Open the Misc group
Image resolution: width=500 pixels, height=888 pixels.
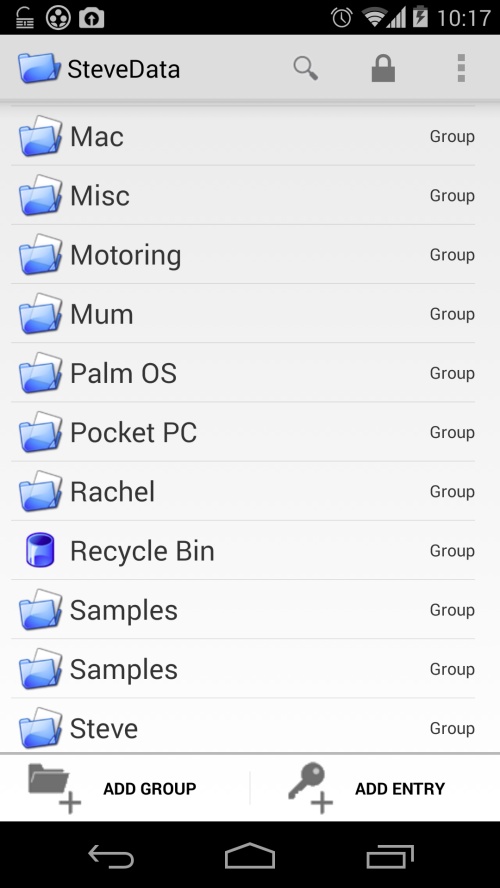point(243,195)
